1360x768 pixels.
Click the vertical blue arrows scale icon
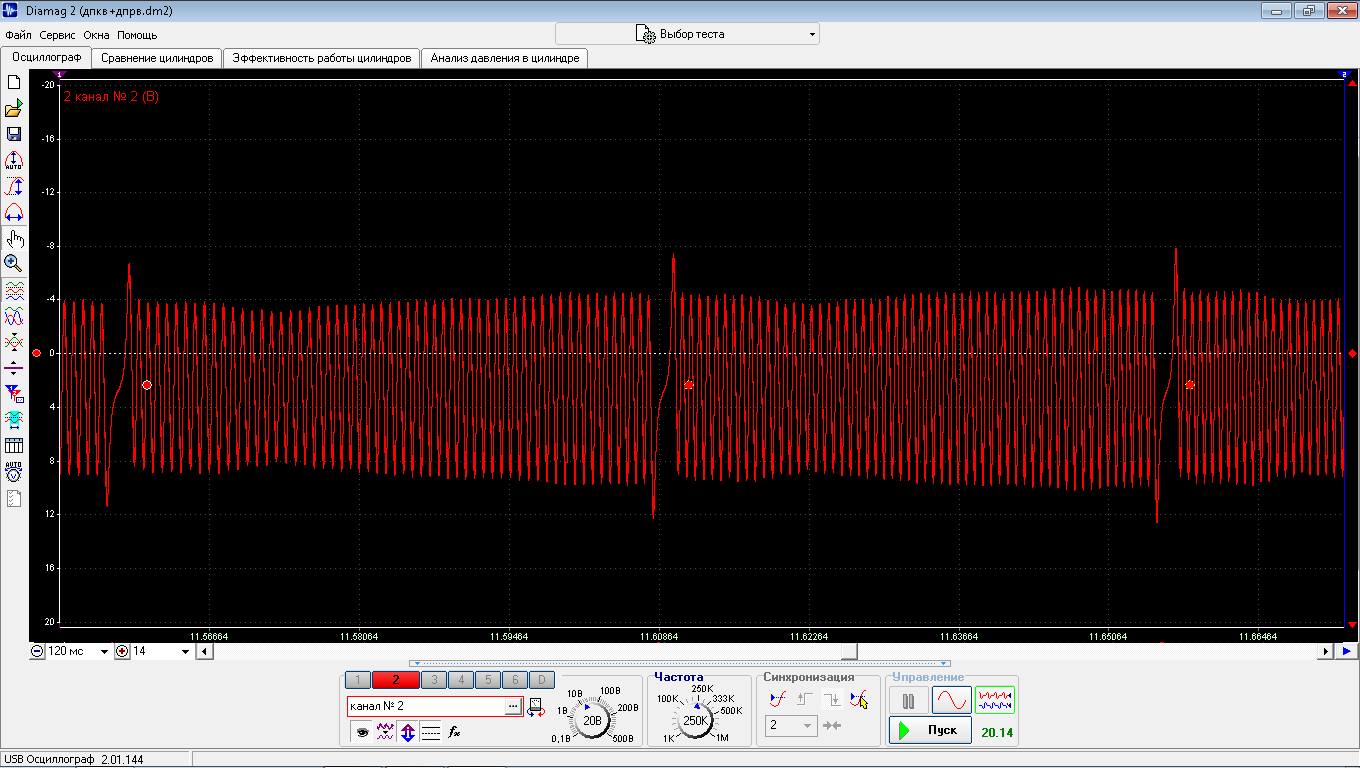(408, 732)
